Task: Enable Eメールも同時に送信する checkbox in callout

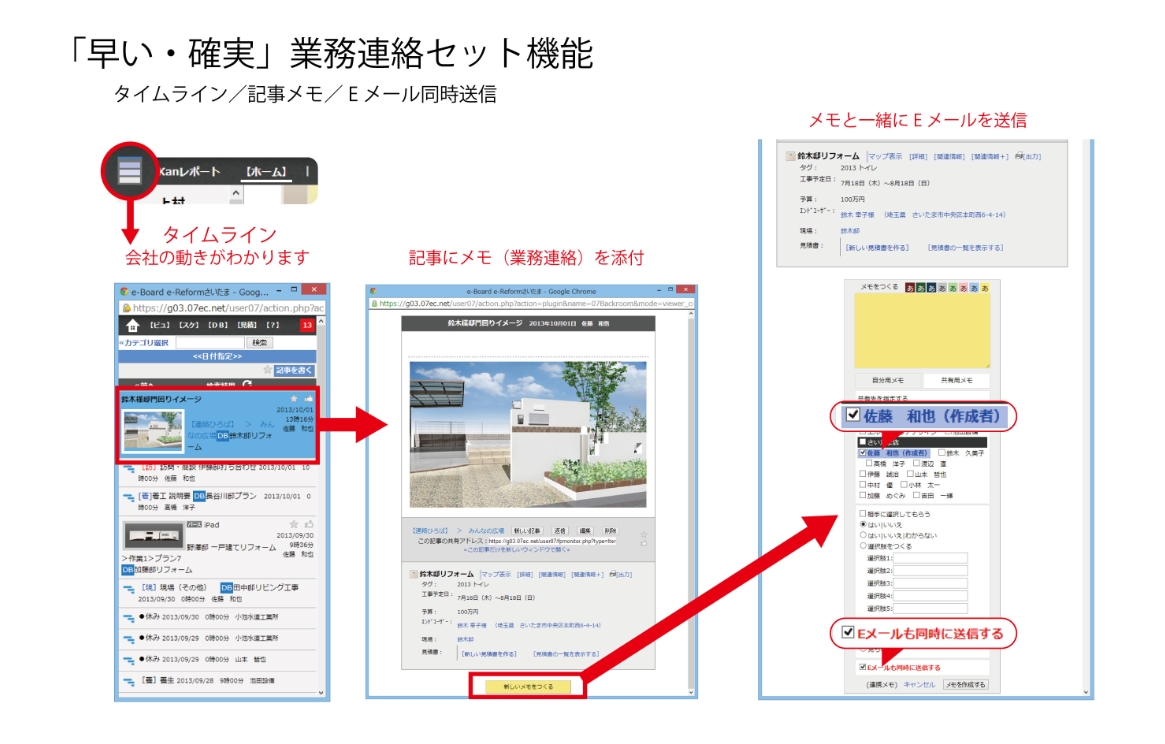Action: pyautogui.click(x=848, y=633)
